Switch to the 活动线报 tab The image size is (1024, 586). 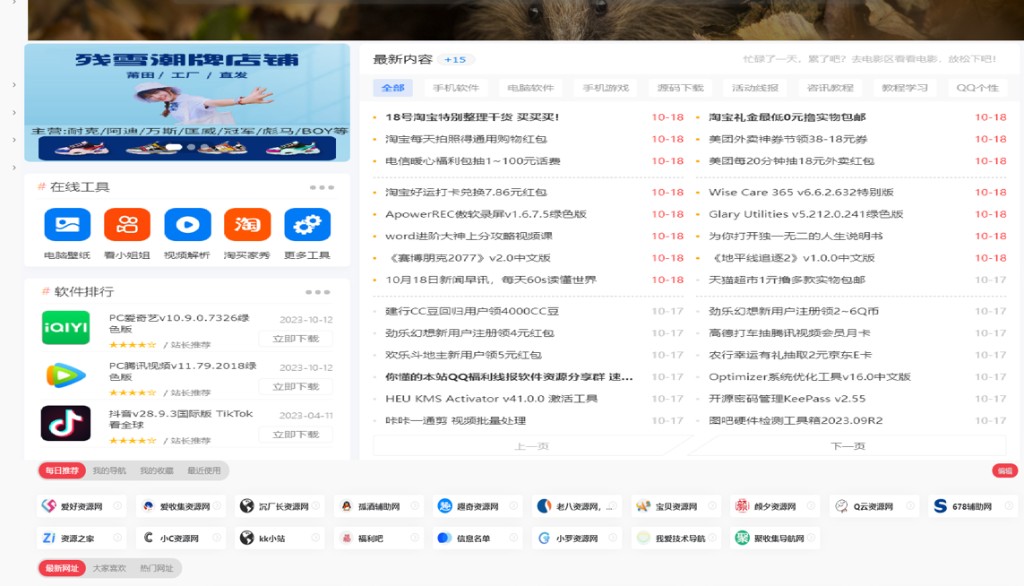(x=755, y=88)
